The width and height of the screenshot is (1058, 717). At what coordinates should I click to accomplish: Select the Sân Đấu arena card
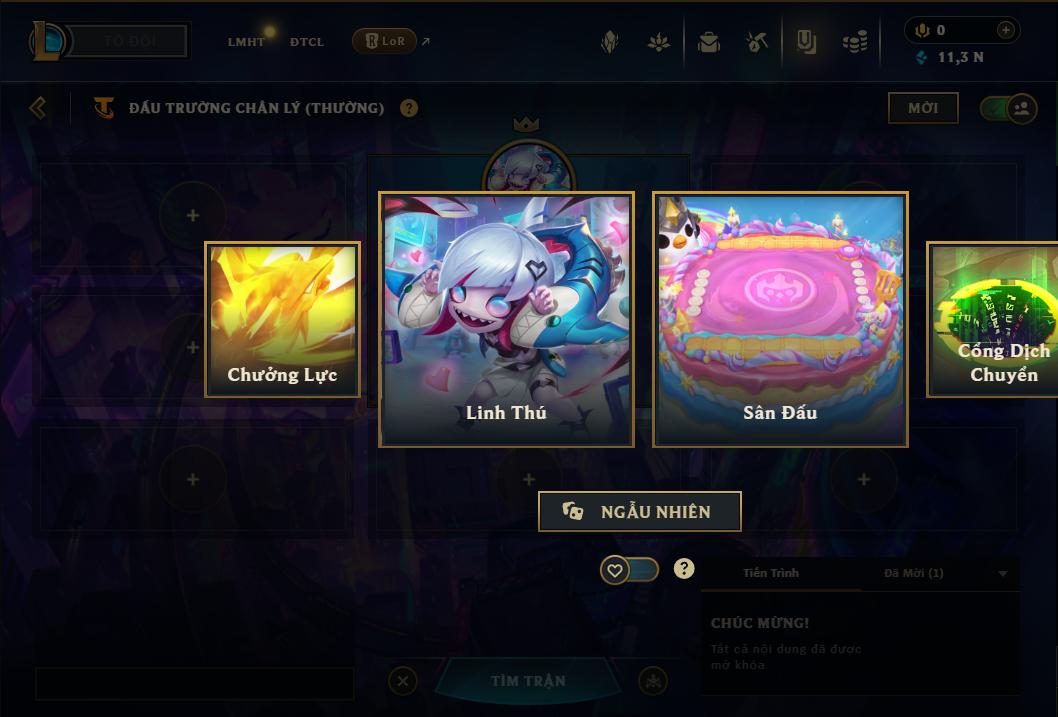781,320
